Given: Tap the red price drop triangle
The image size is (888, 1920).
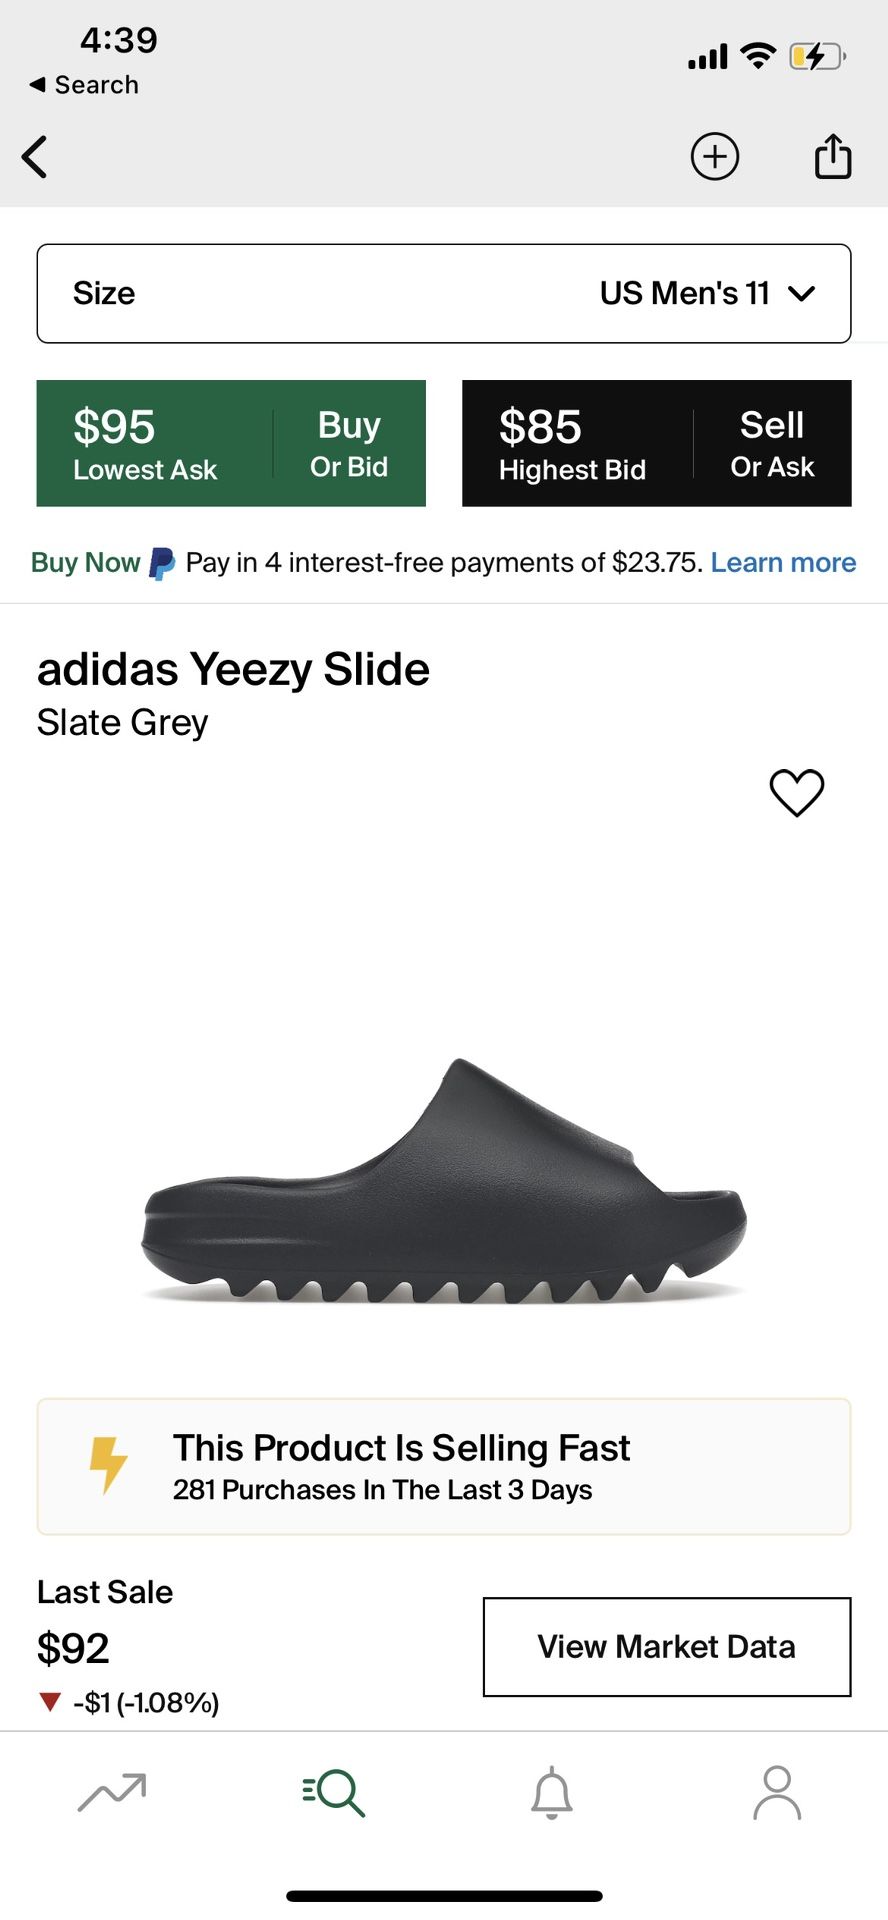Looking at the screenshot, I should 50,1702.
